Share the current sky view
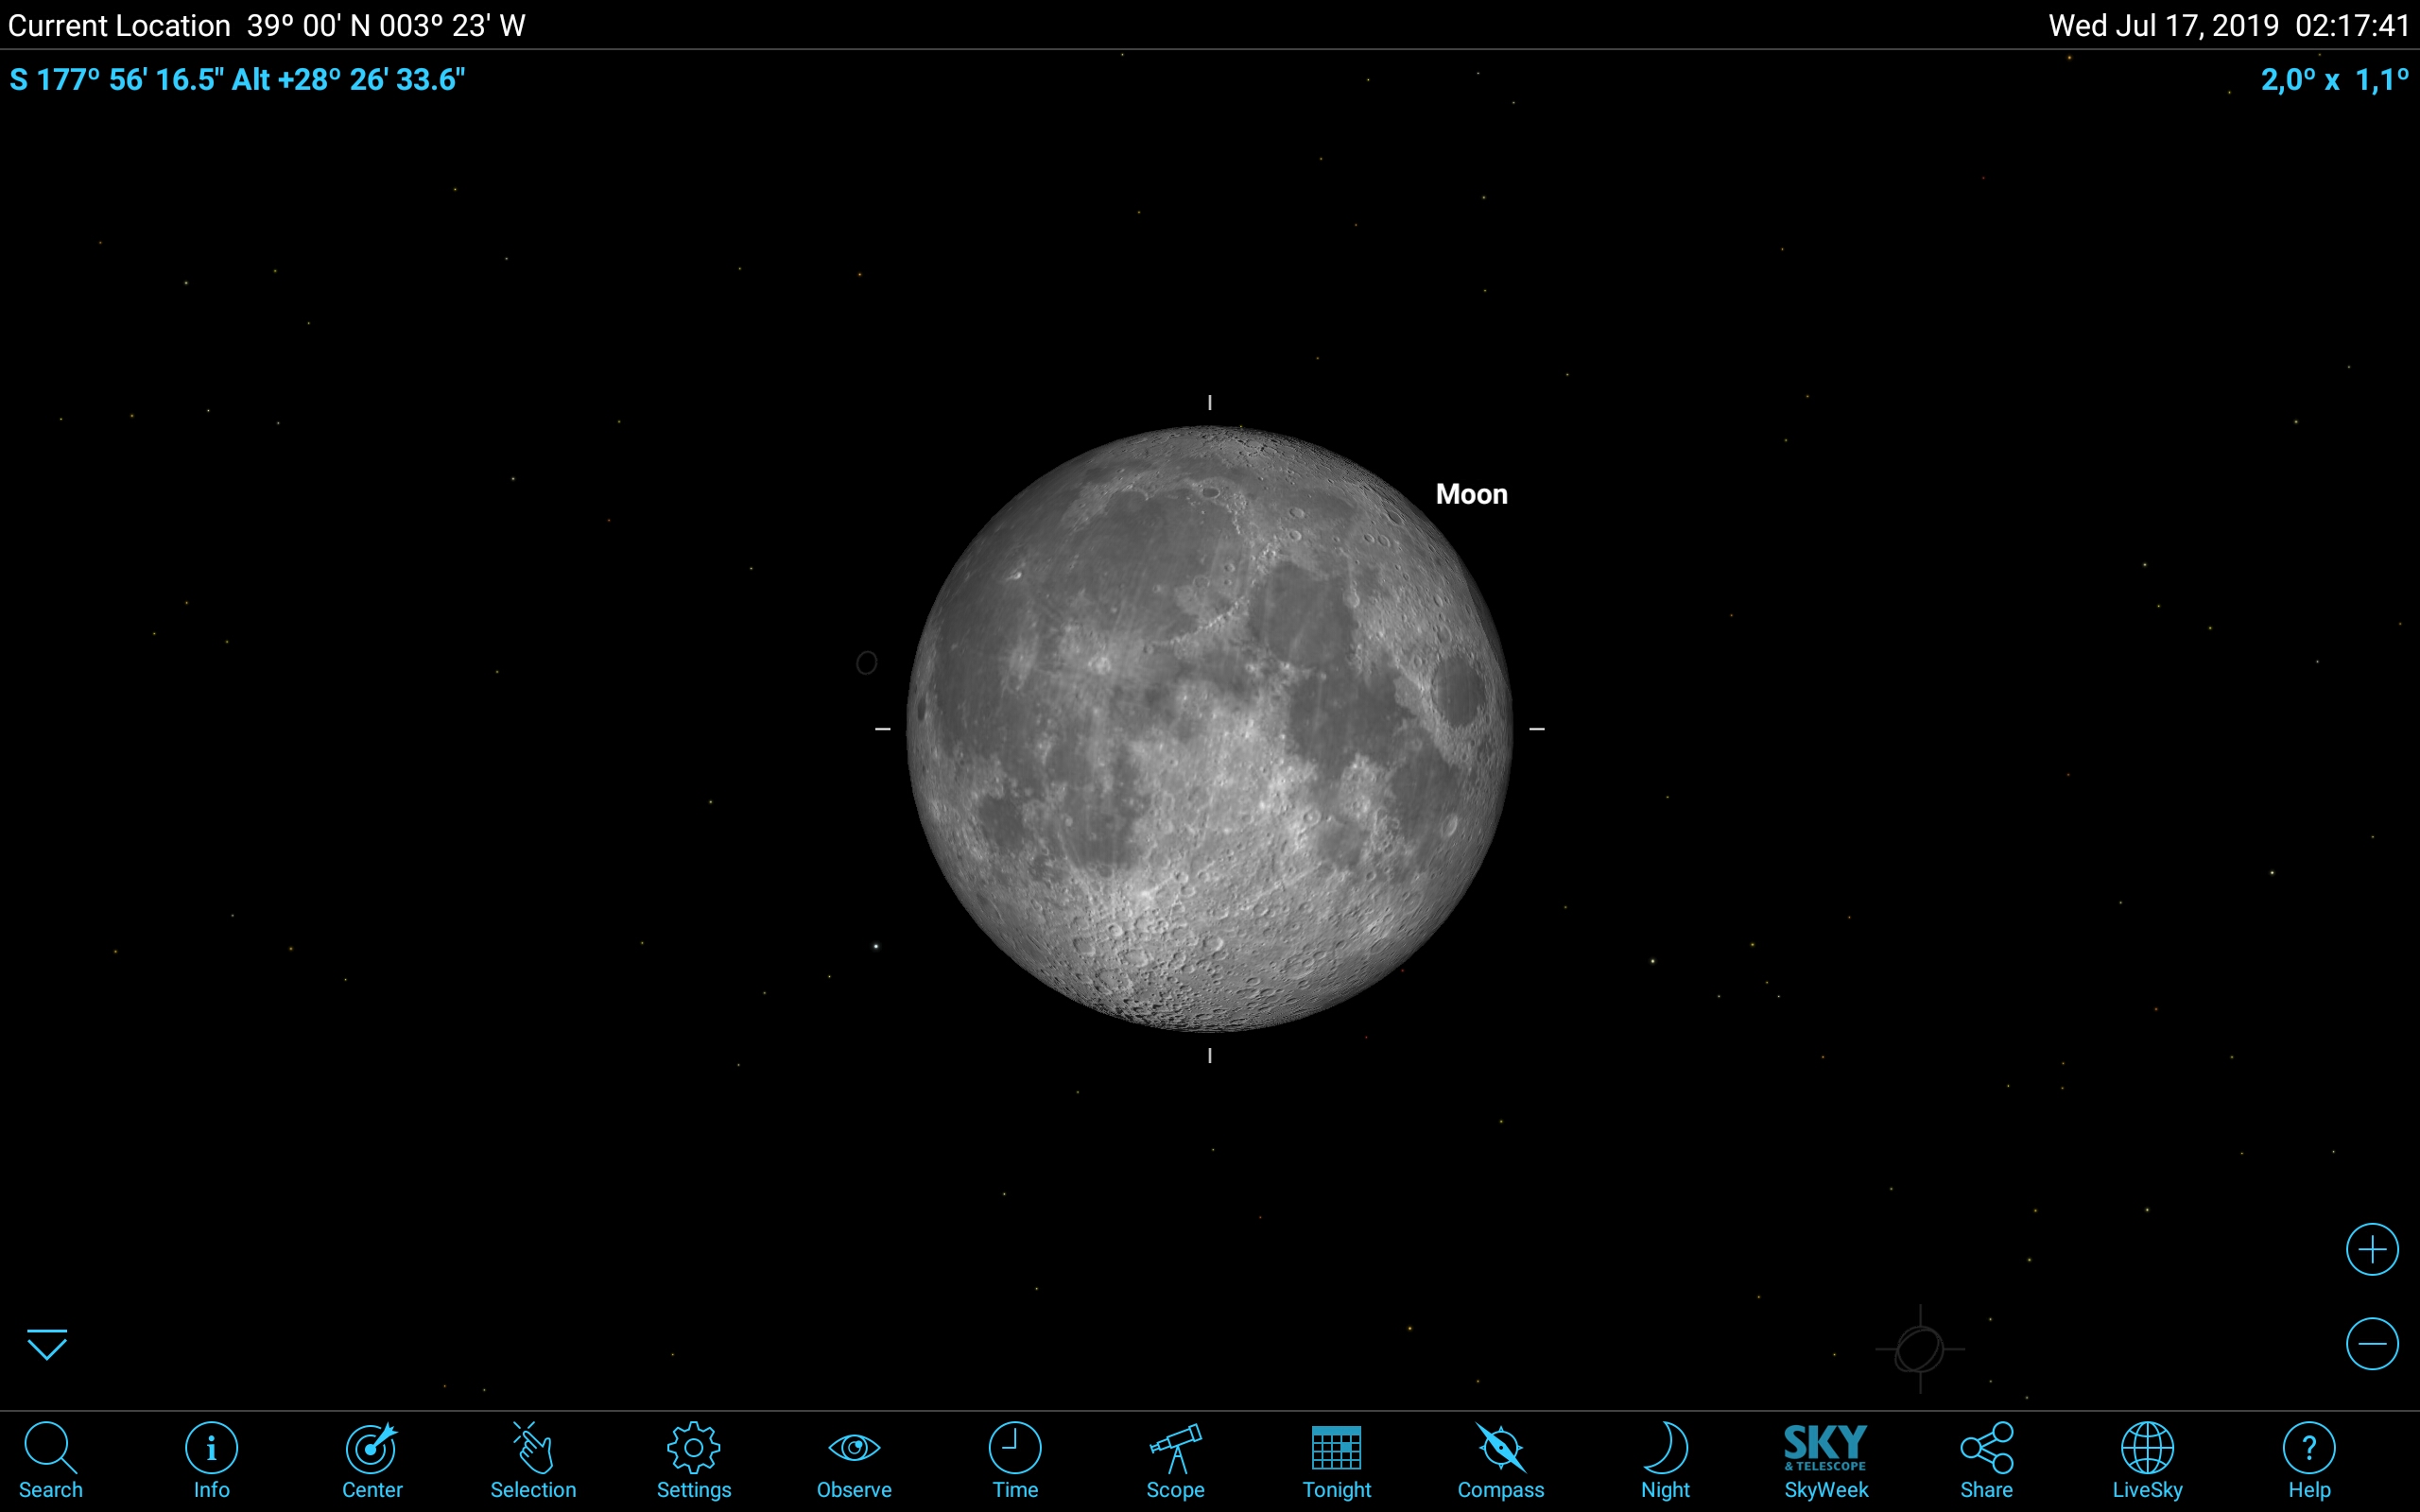 pyautogui.click(x=1986, y=1460)
